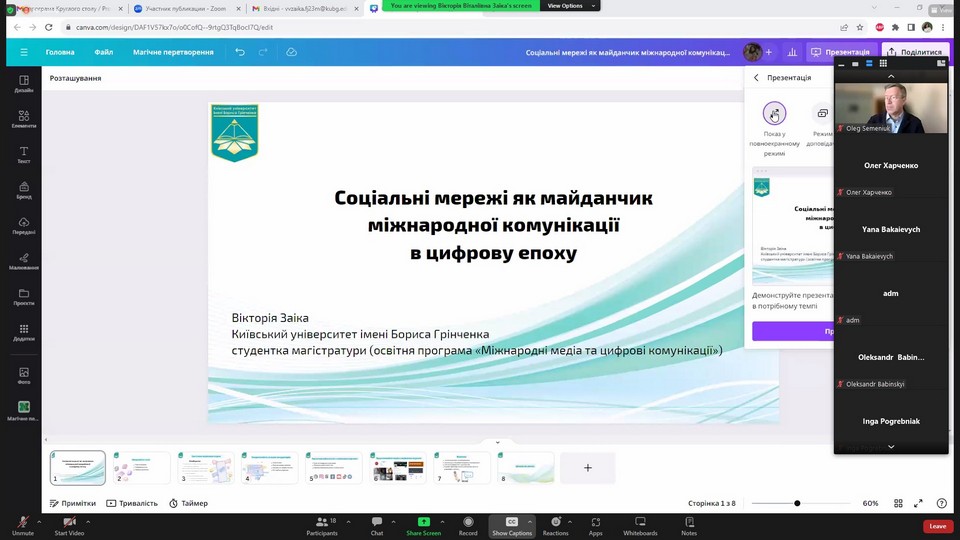
Task: Select the Текст tool in sidebar
Action: point(24,155)
